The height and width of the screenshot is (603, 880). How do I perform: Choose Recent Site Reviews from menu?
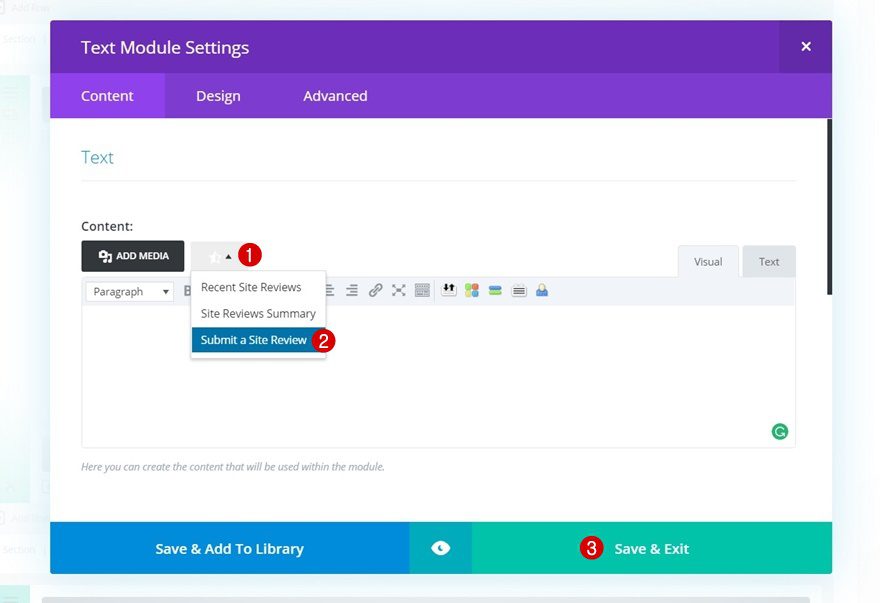251,287
